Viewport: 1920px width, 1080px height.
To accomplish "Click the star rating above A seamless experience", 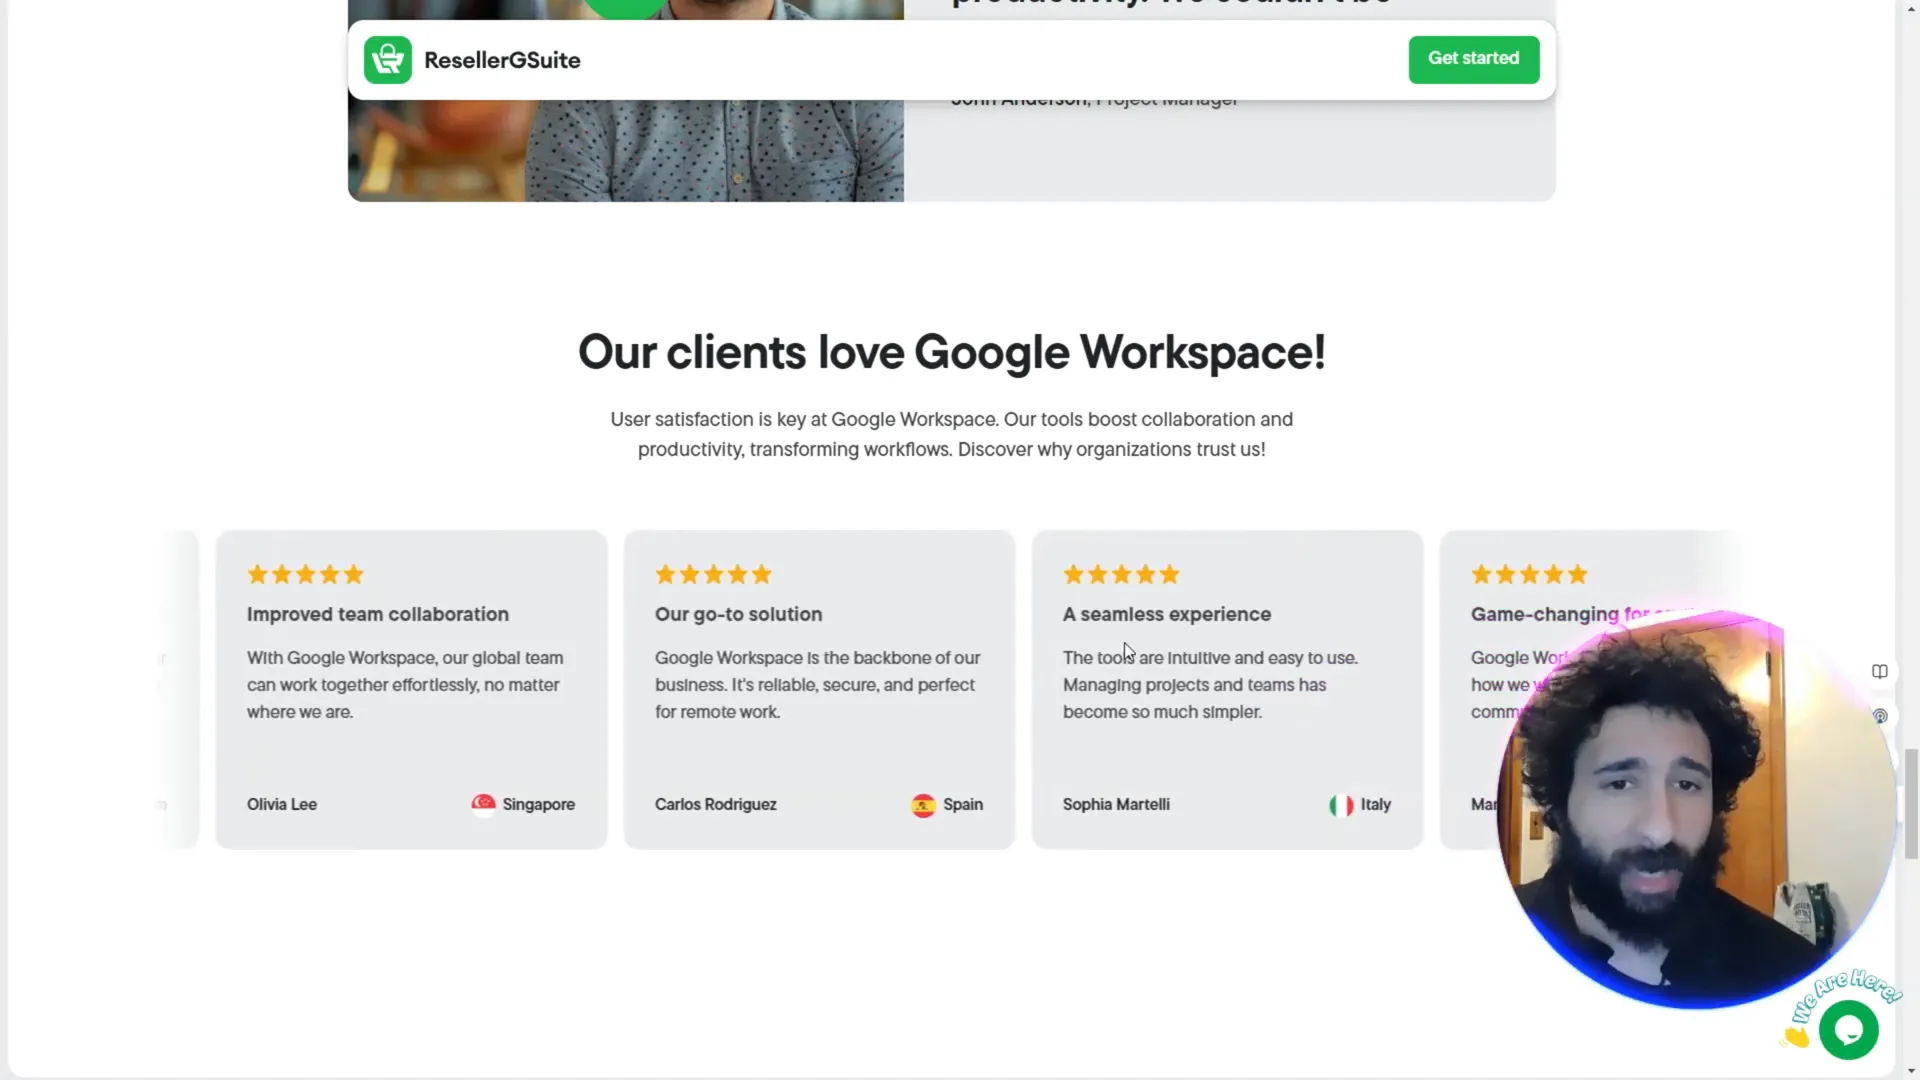I will (1121, 574).
